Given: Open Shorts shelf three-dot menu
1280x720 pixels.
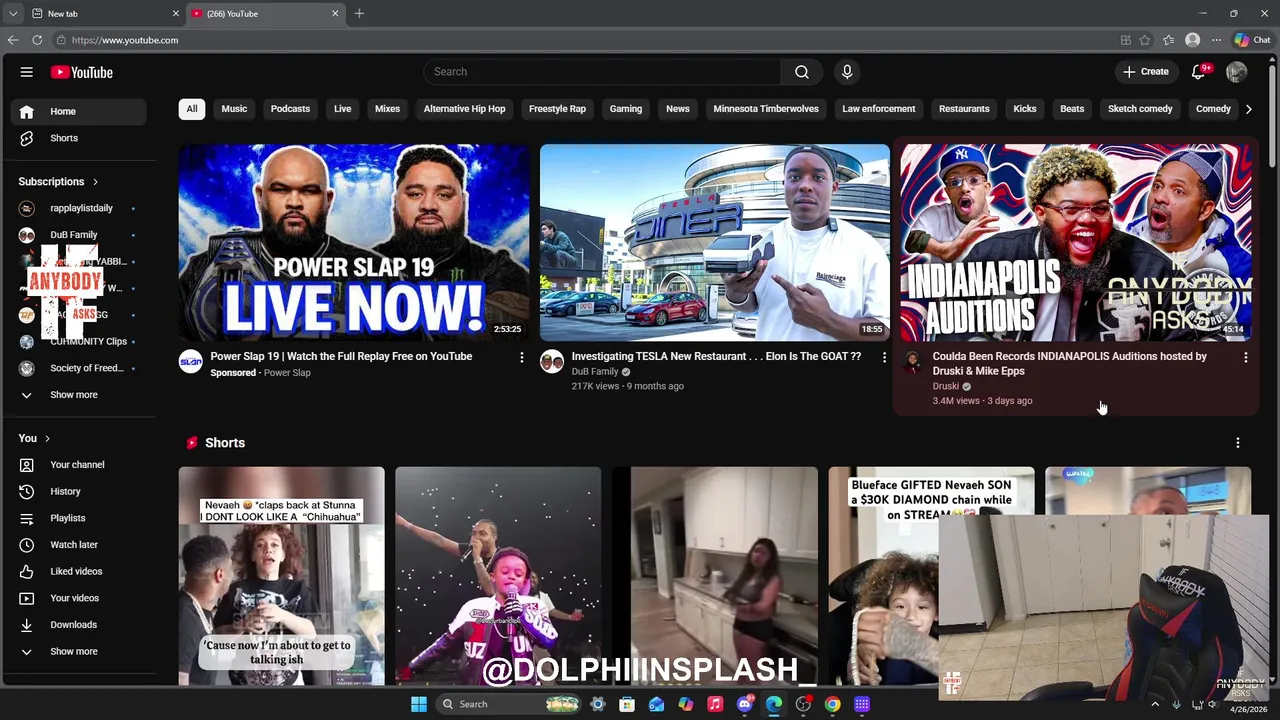Looking at the screenshot, I should pos(1237,443).
